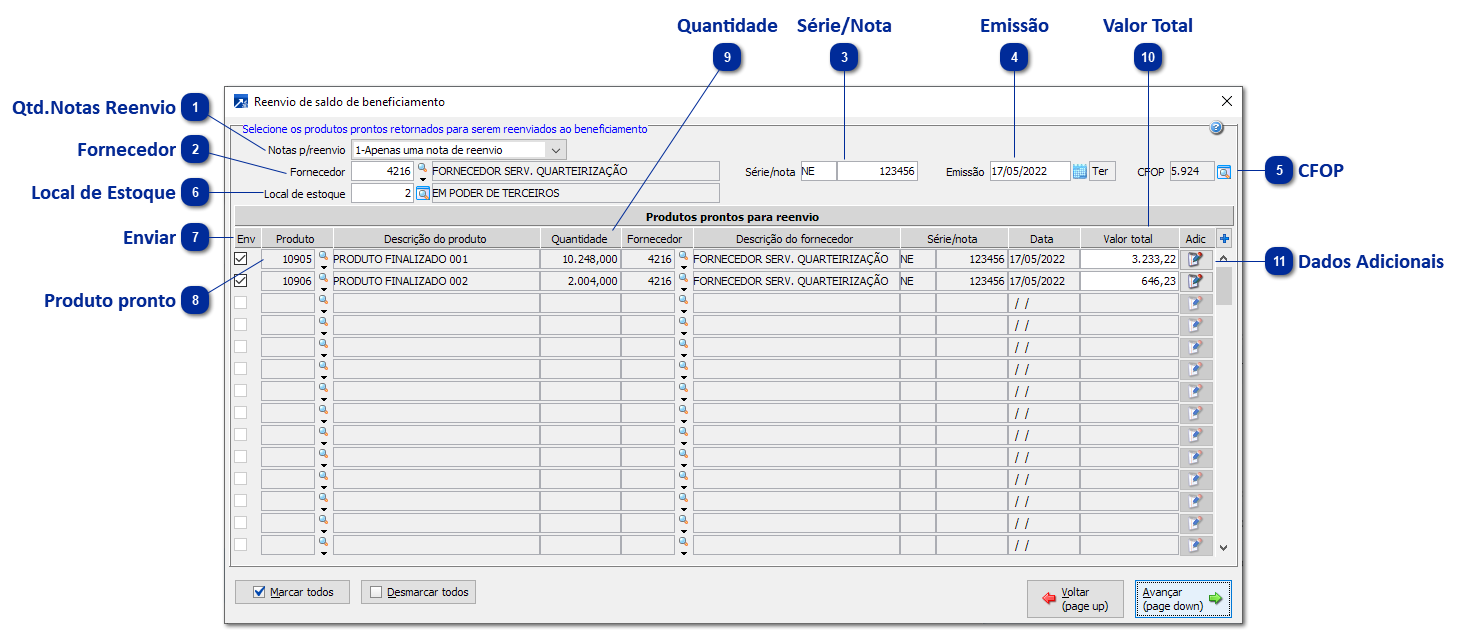The image size is (1460, 633).
Task: Check the Env box for product 10905
Action: pyautogui.click(x=241, y=259)
